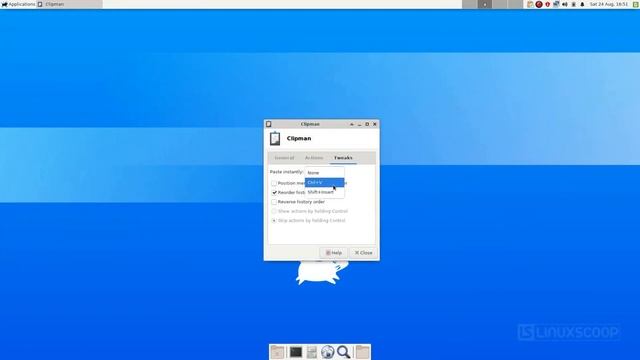The image size is (640, 360).
Task: Uncheck the Reorder history checkbox
Action: point(274,193)
